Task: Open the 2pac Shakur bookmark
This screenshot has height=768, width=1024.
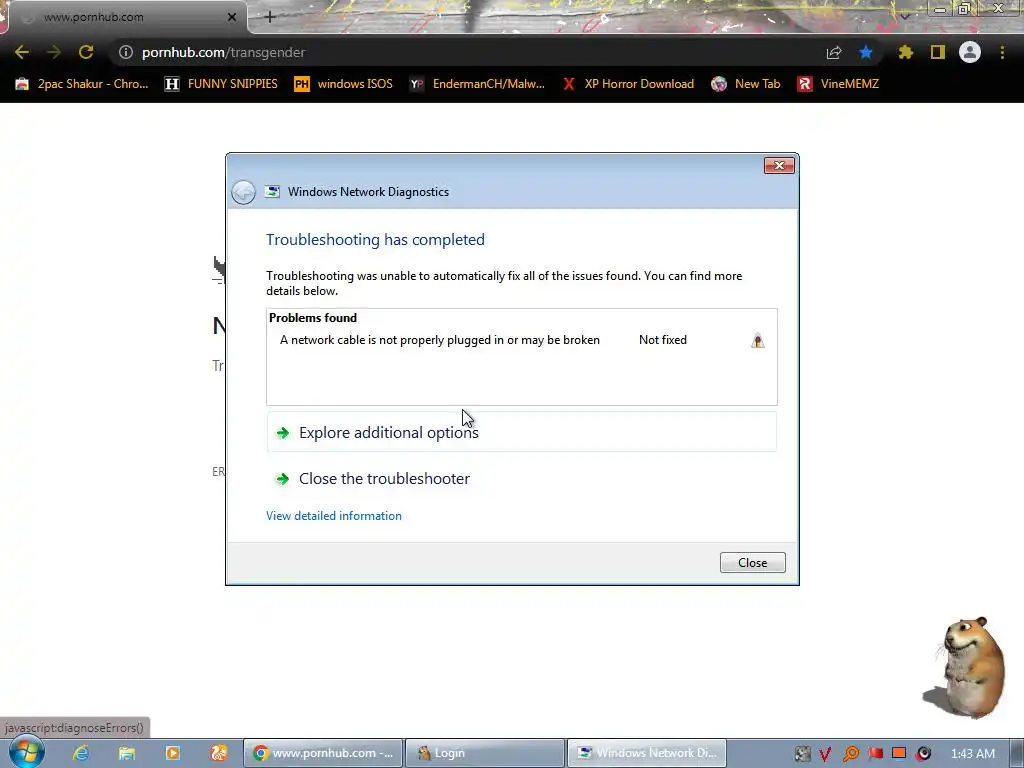Action: coord(82,84)
